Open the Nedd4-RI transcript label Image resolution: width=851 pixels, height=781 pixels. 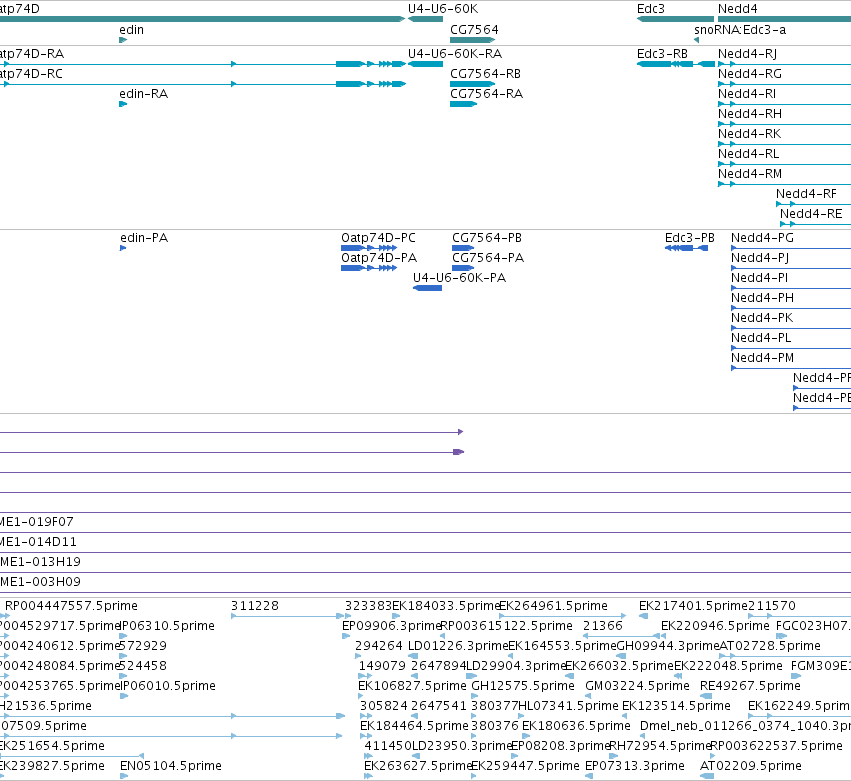[747, 94]
